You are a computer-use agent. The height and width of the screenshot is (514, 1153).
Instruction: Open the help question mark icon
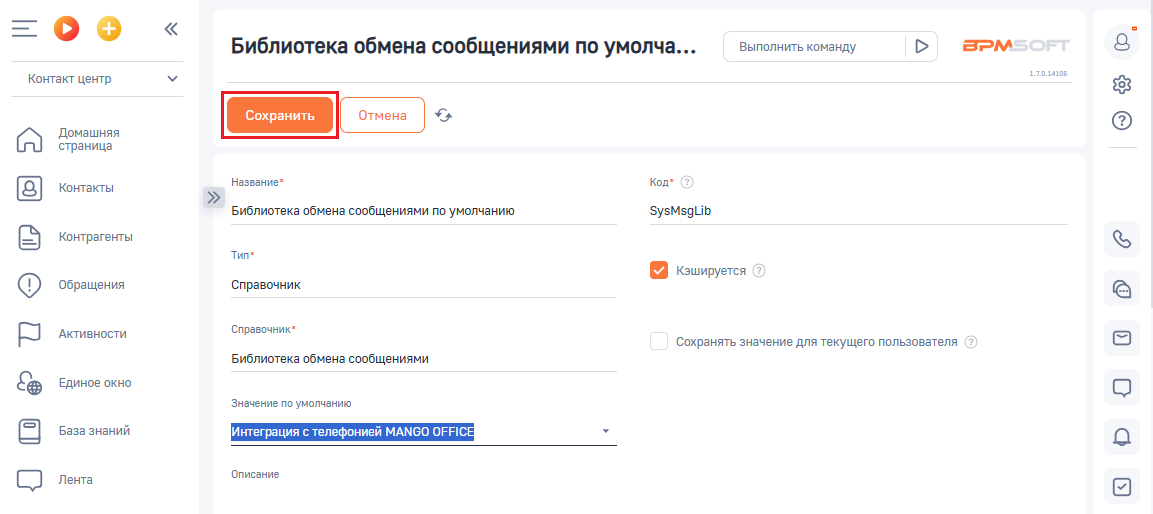pos(1121,121)
